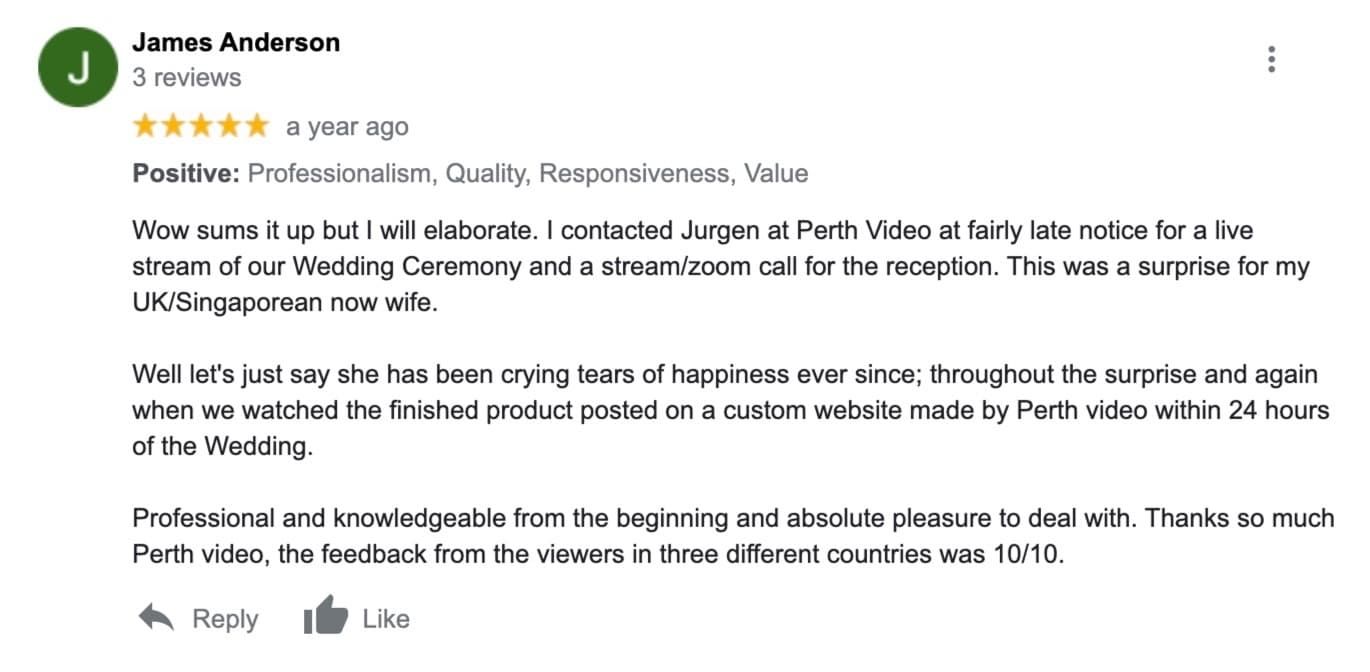Click the bold "Positive:" label
This screenshot has width=1370, height=672.
pyautogui.click(x=186, y=174)
